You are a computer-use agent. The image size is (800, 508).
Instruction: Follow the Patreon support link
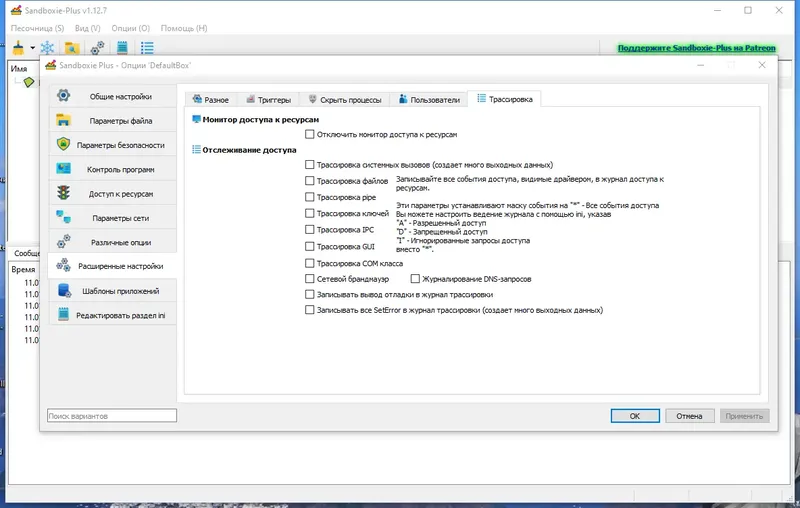tap(696, 48)
